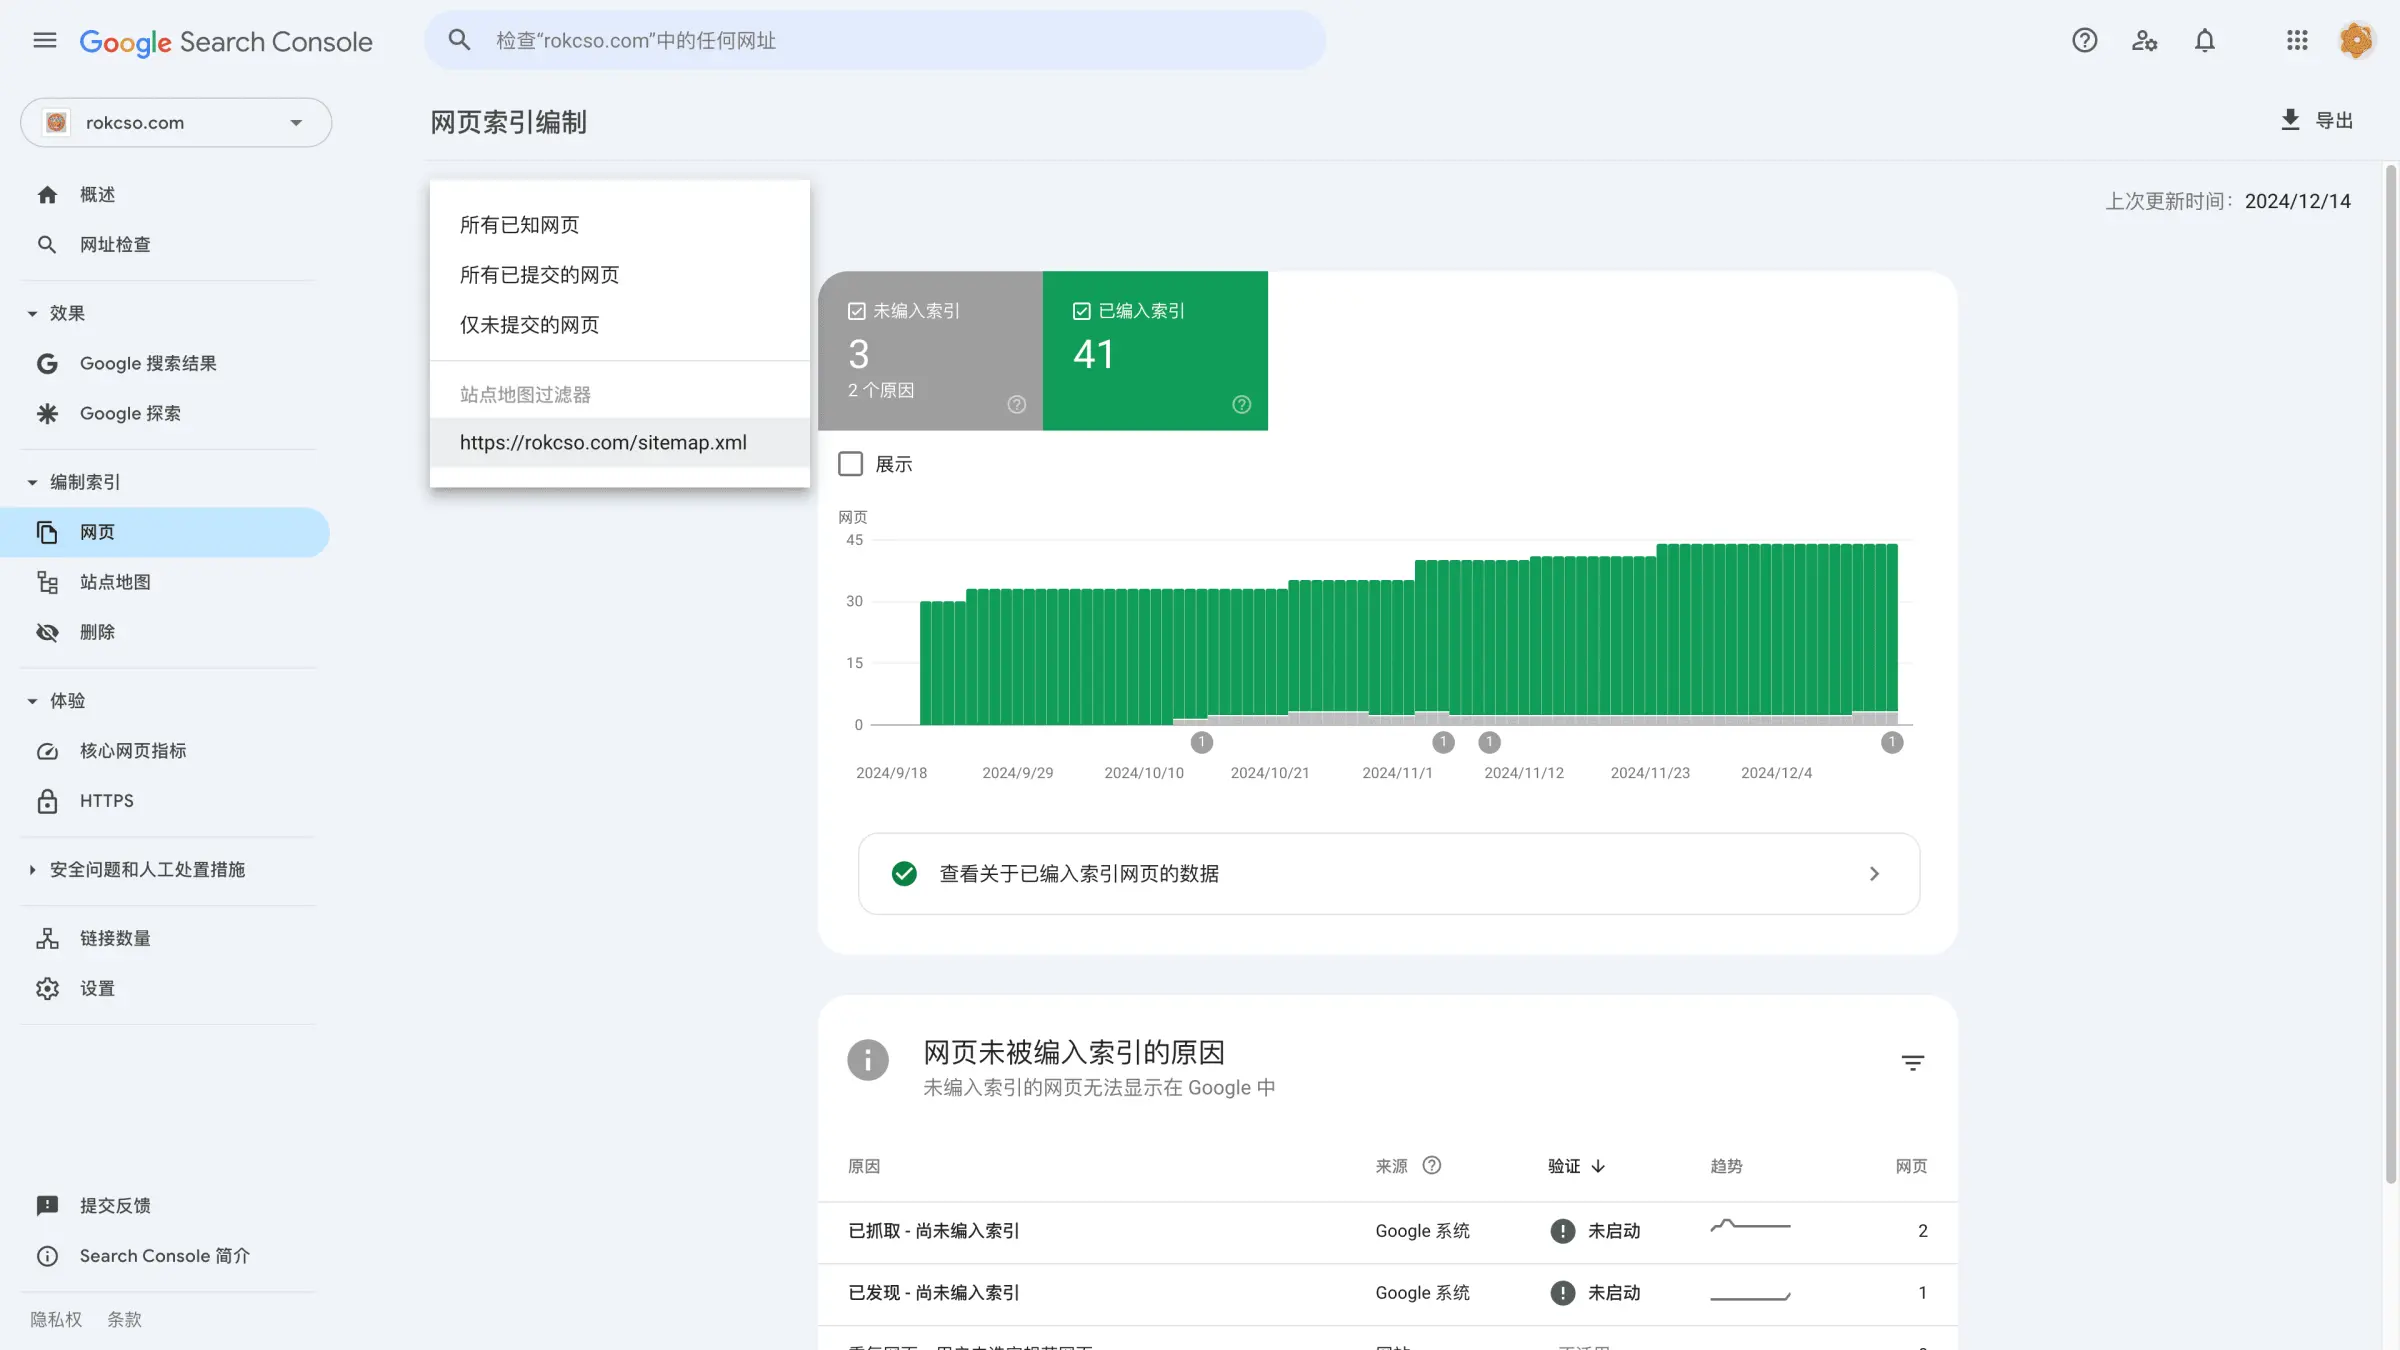Click the 概述 home icon
Viewport: 2400px width, 1350px height.
[x=47, y=195]
